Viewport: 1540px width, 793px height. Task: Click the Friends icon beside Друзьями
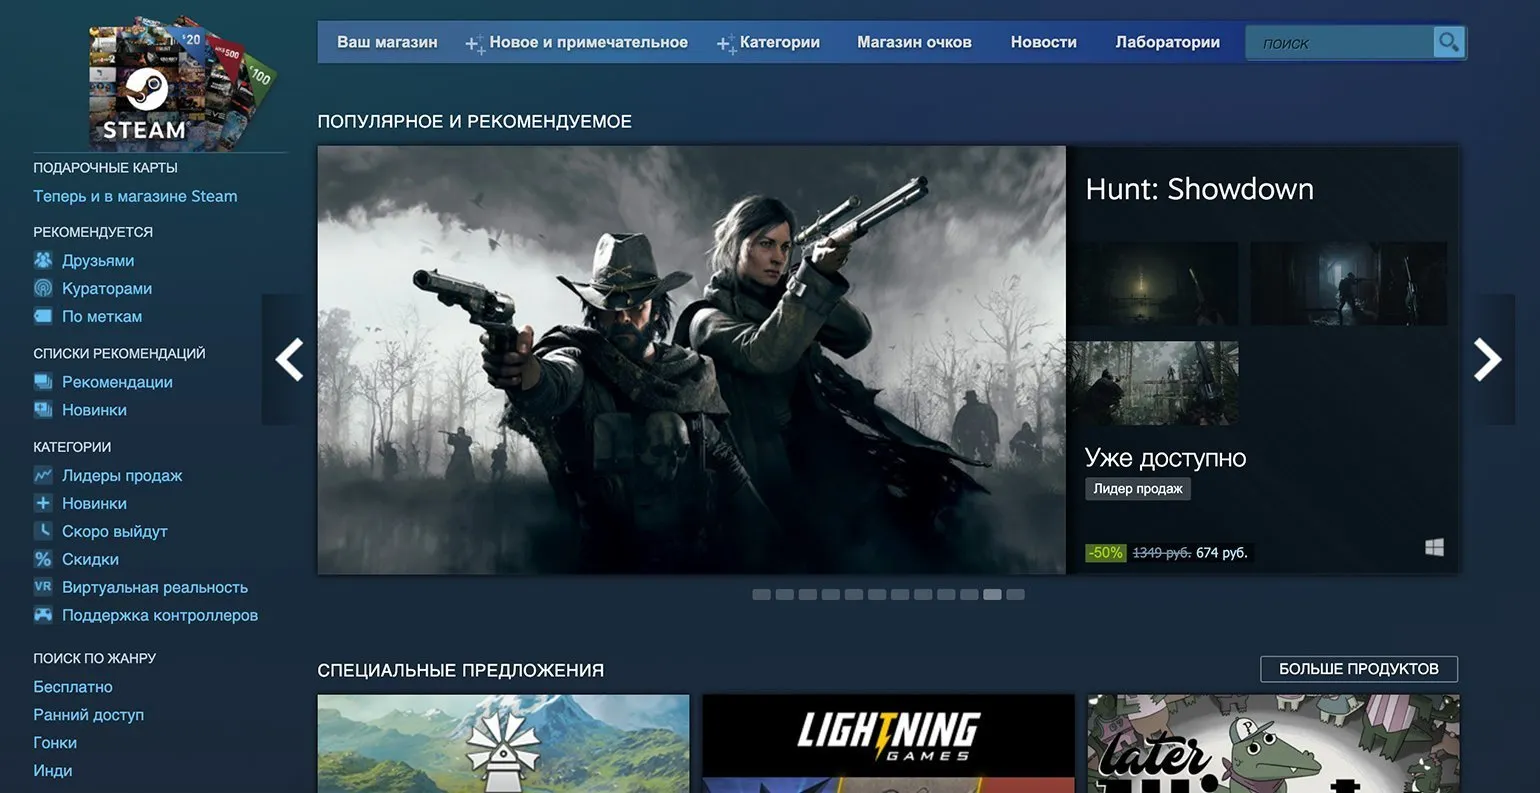click(43, 260)
